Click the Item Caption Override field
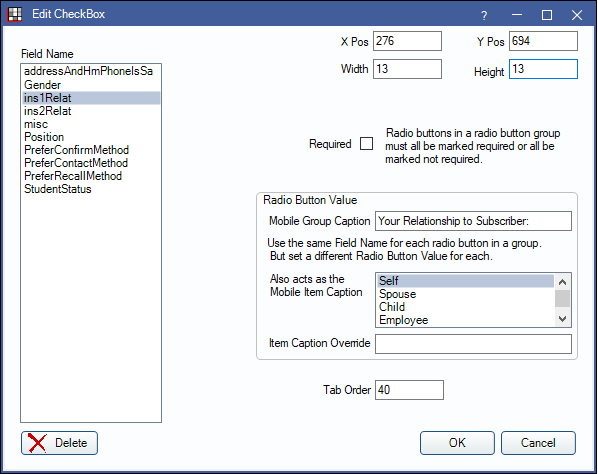 [473, 344]
